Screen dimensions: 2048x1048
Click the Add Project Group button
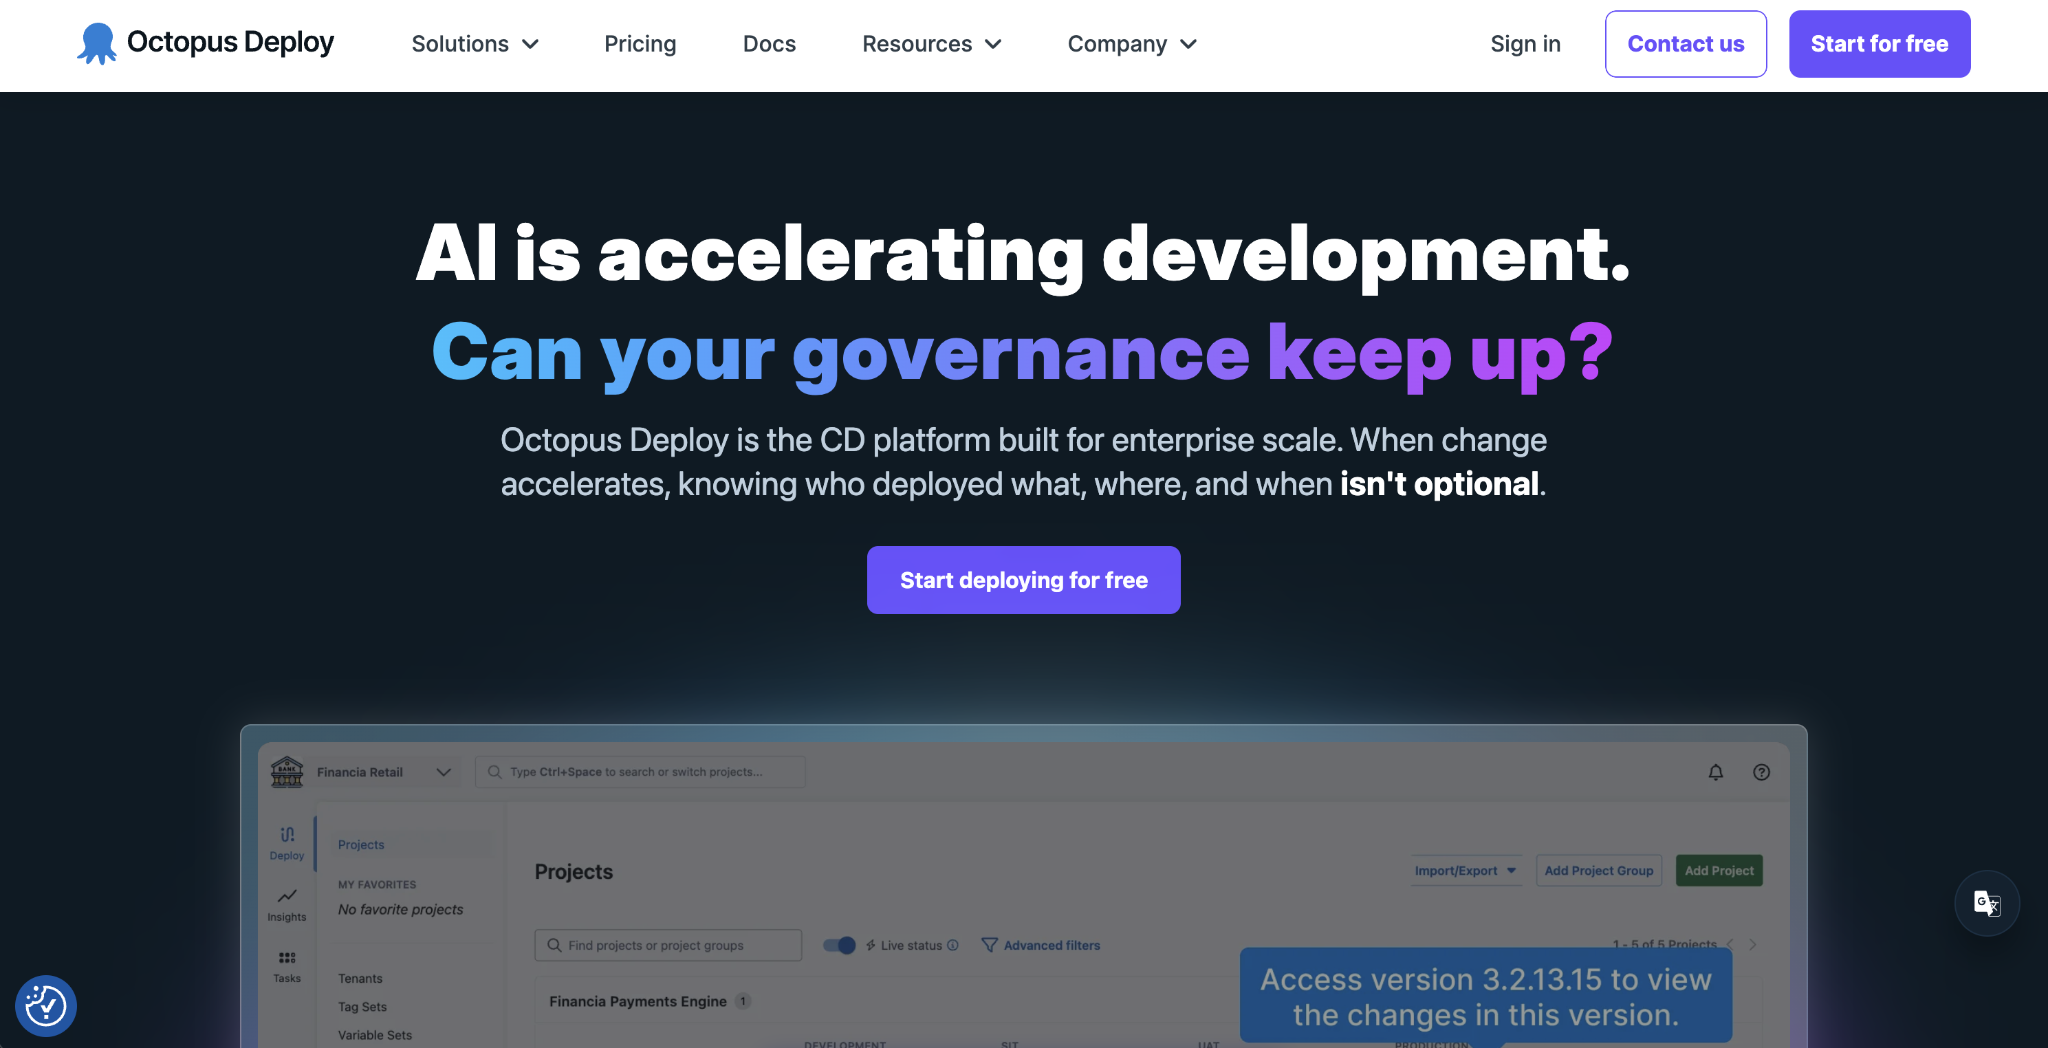coord(1599,871)
